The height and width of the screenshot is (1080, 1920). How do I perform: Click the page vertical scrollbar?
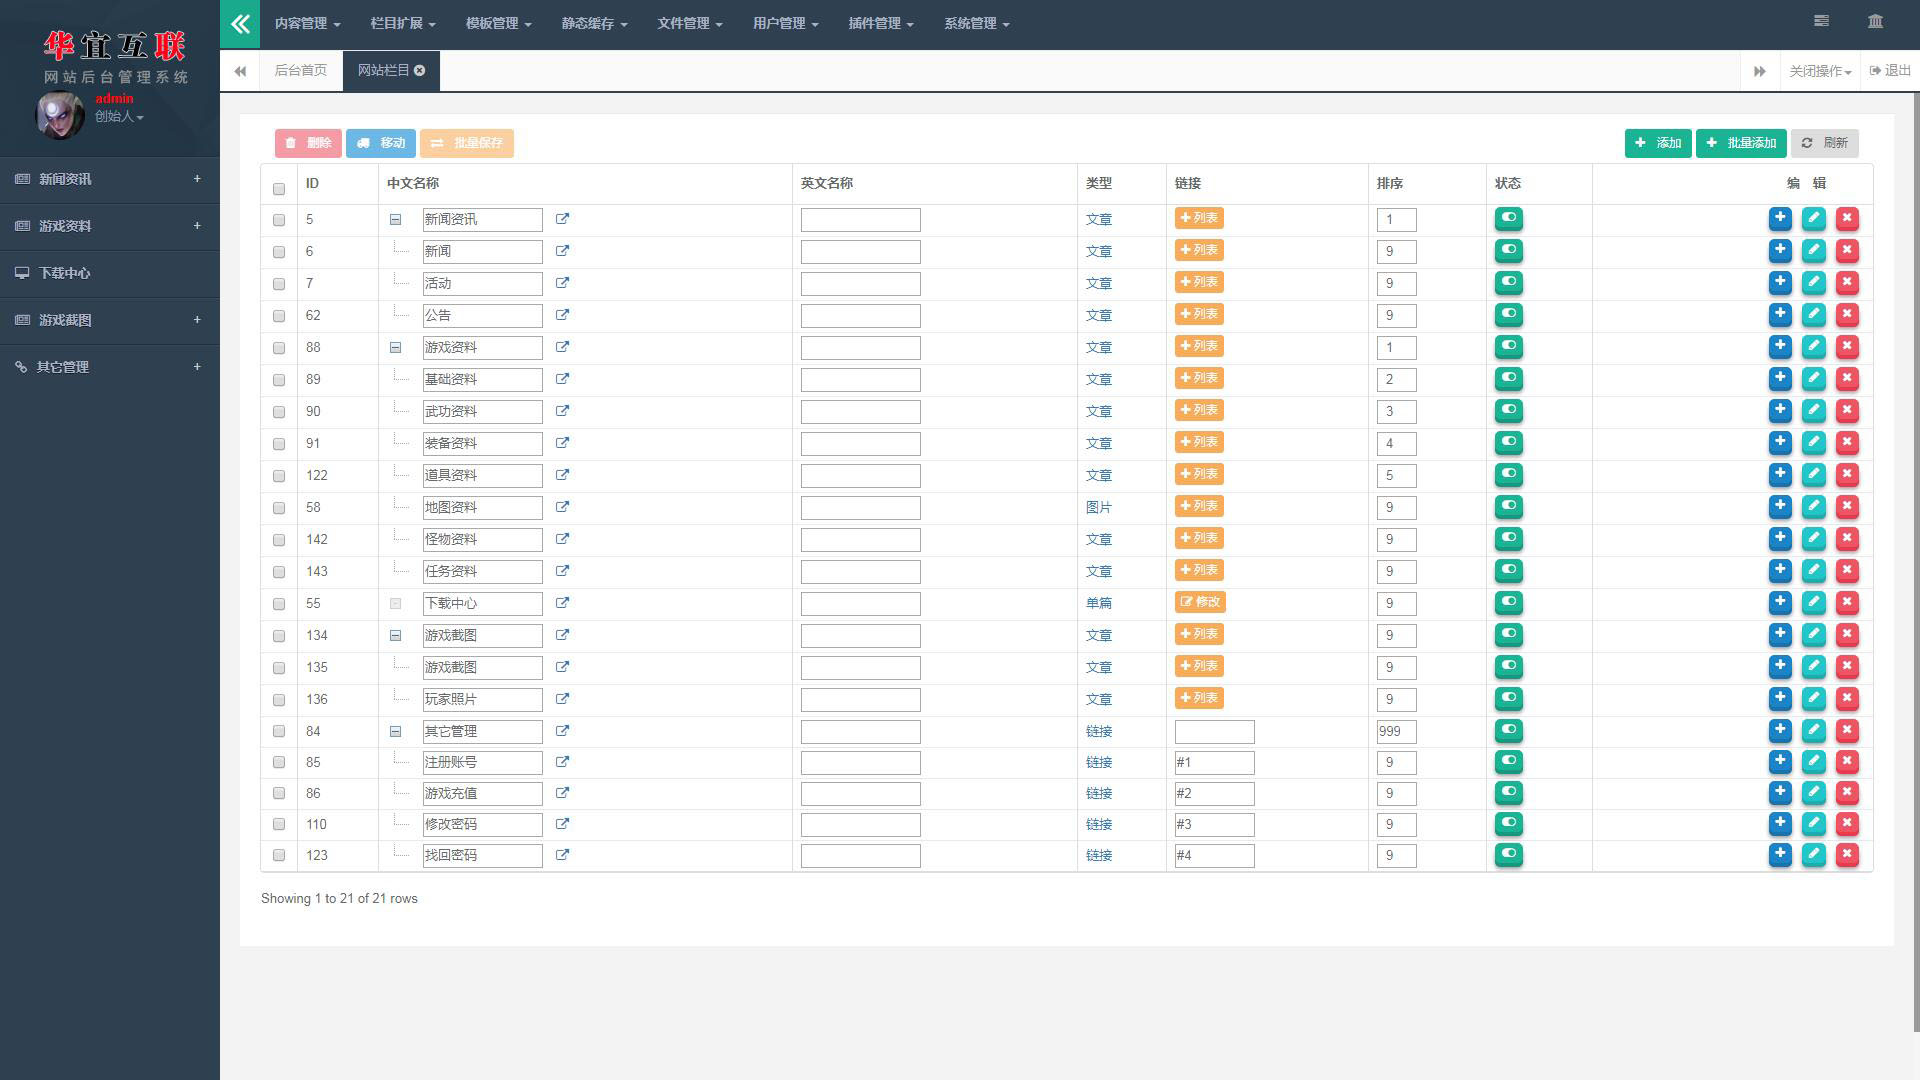pos(1915,560)
